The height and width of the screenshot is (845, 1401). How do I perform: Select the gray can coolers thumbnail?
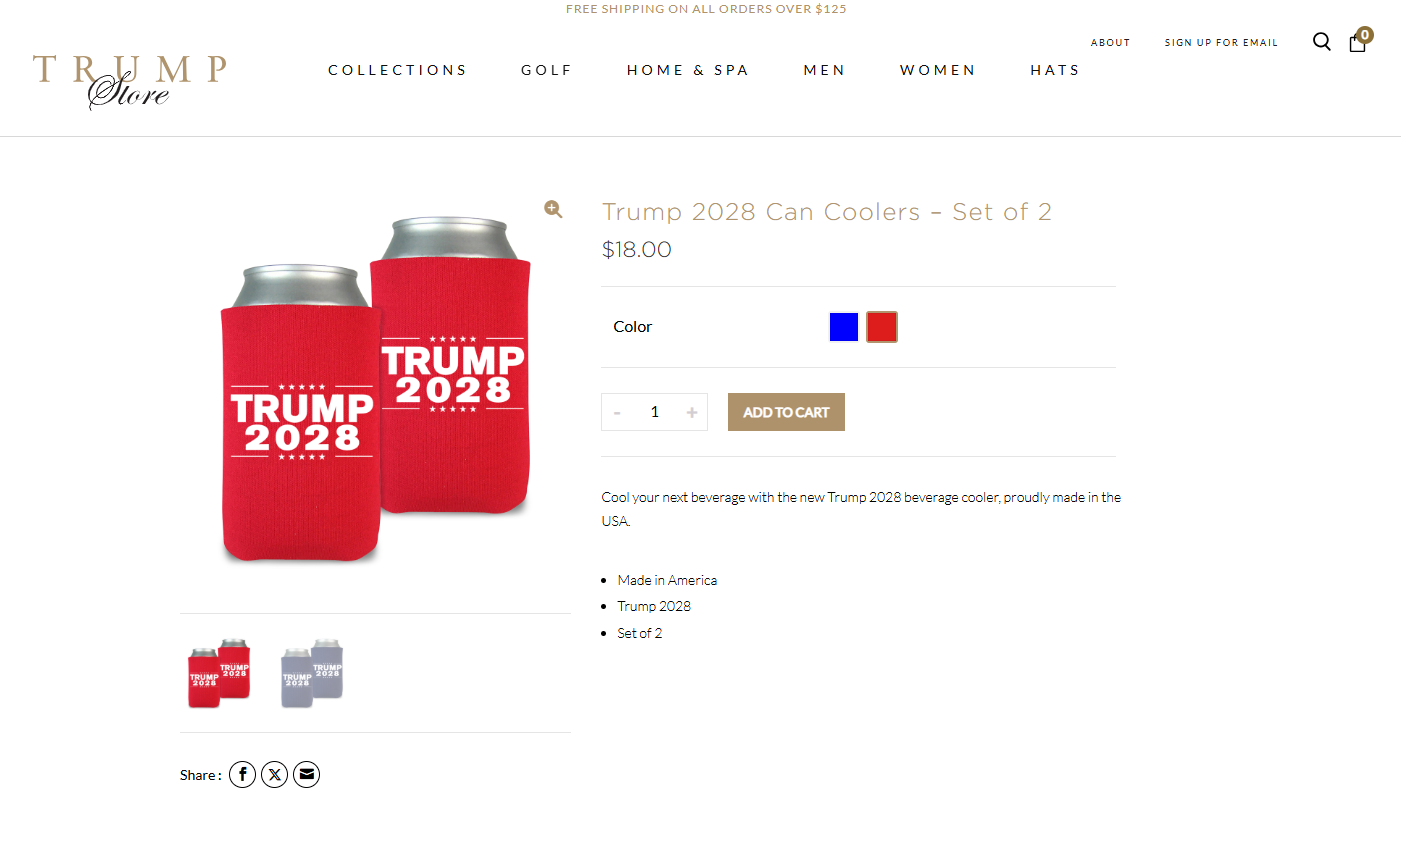312,673
